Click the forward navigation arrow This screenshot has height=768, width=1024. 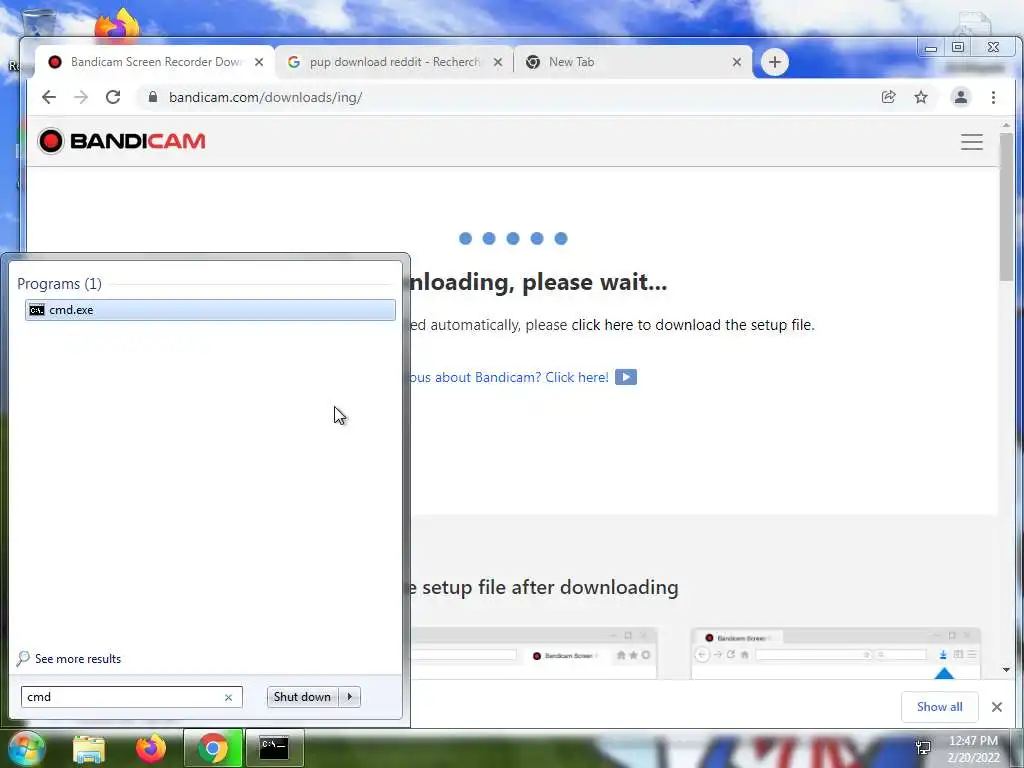point(81,97)
